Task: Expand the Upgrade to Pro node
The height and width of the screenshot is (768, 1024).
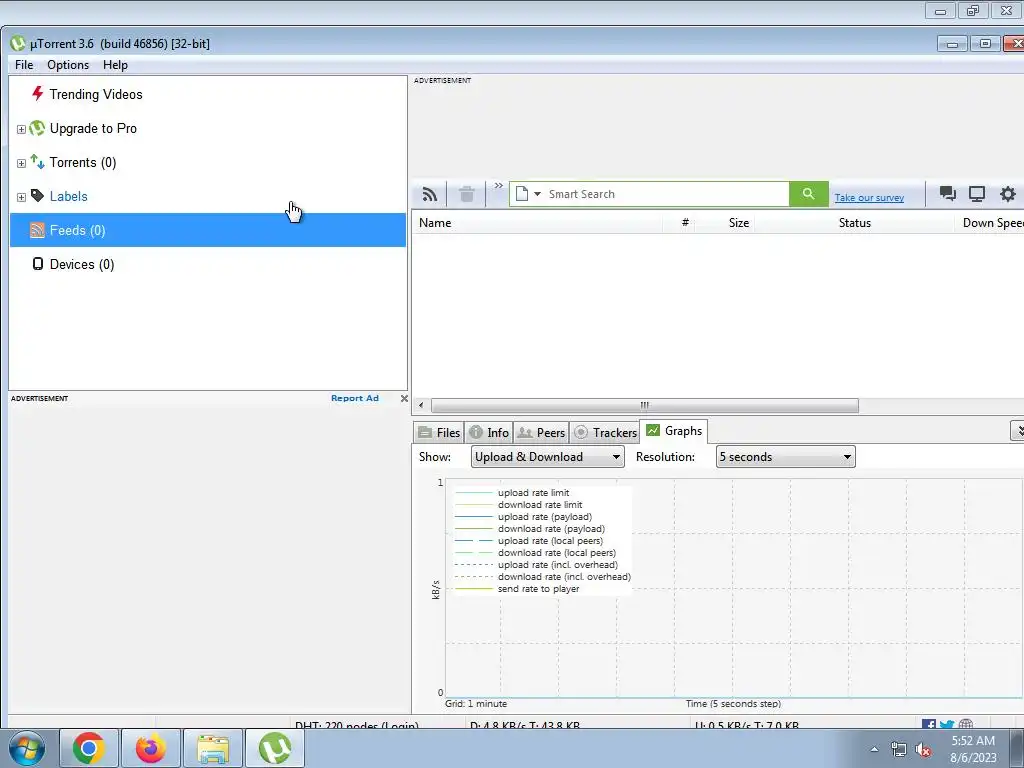Action: tap(21, 129)
